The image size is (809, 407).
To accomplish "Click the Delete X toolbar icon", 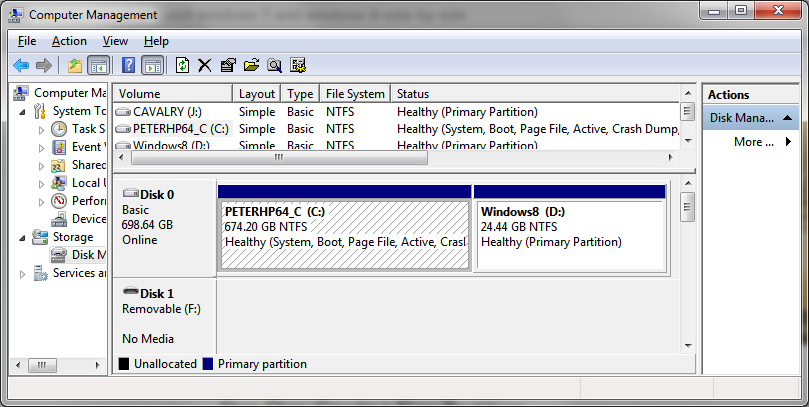I will (x=205, y=66).
